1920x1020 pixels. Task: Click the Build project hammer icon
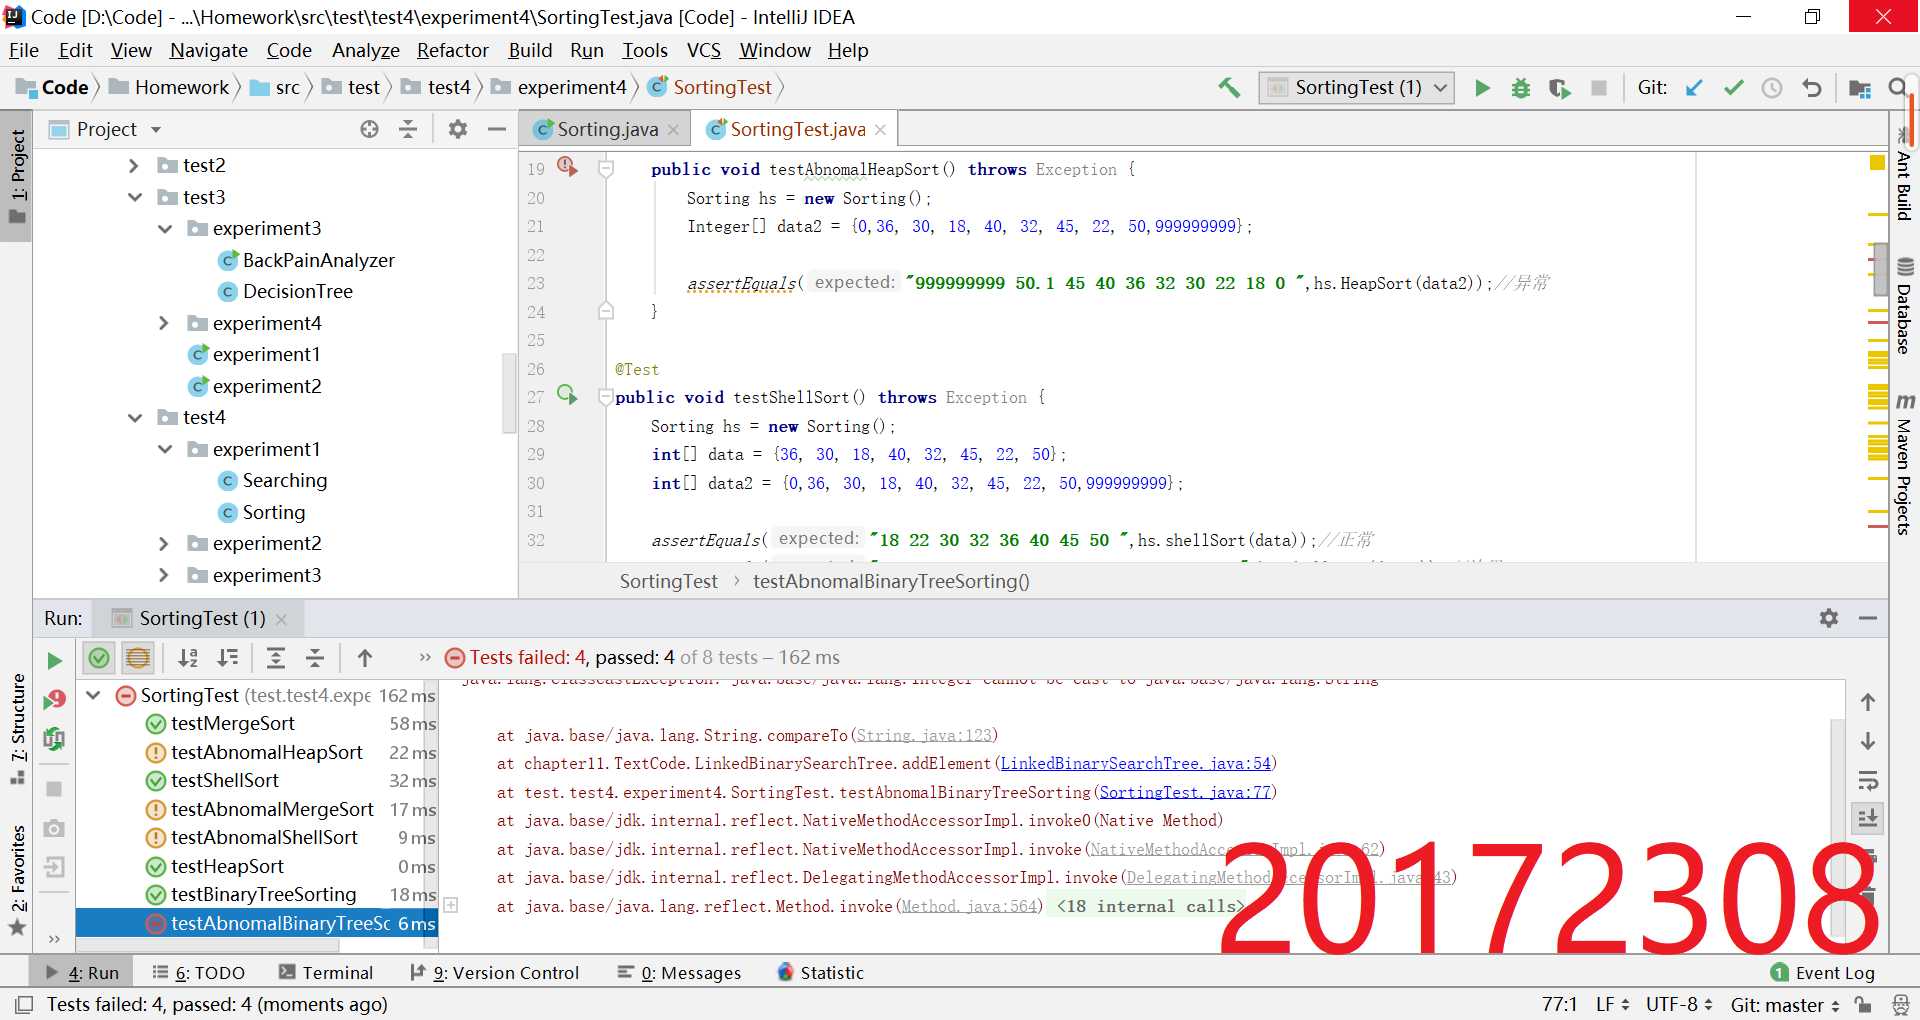click(1229, 88)
